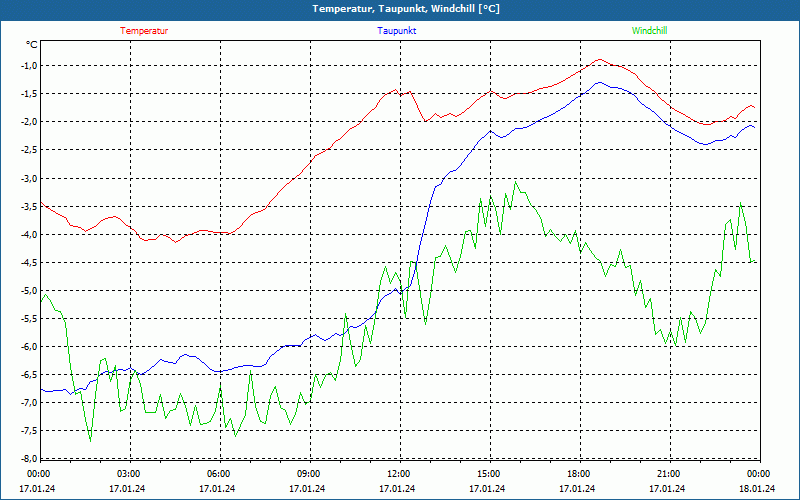Select the green 'Windchill' legend label
800x500 pixels.
click(x=649, y=31)
